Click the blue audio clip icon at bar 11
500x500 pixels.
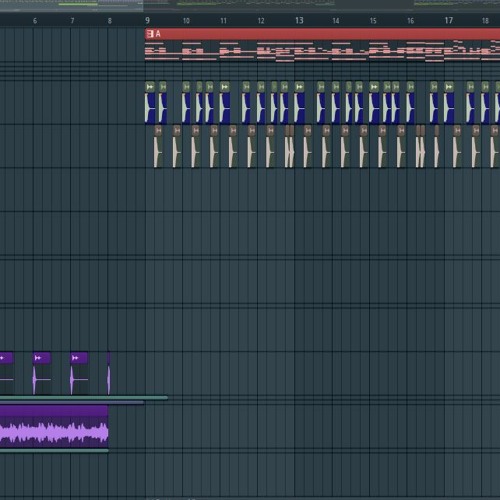point(225,87)
